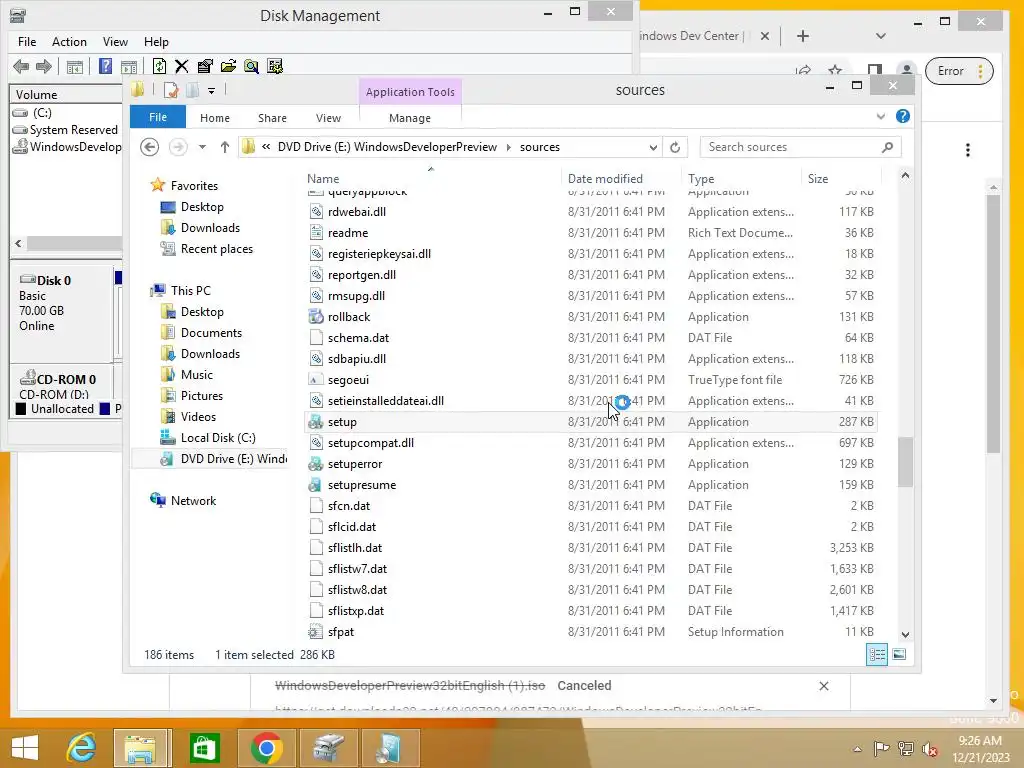
Task: Click the Refresh icon in Disk Management toolbar
Action: pyautogui.click(x=159, y=66)
